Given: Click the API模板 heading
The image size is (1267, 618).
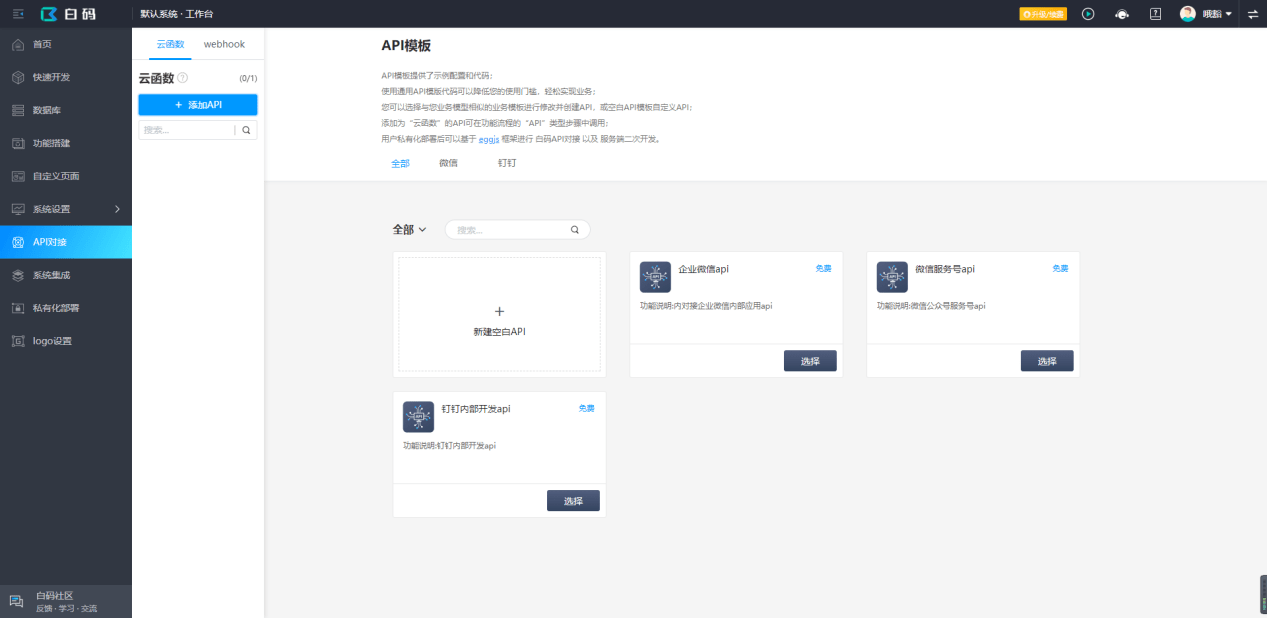Looking at the screenshot, I should click(407, 46).
